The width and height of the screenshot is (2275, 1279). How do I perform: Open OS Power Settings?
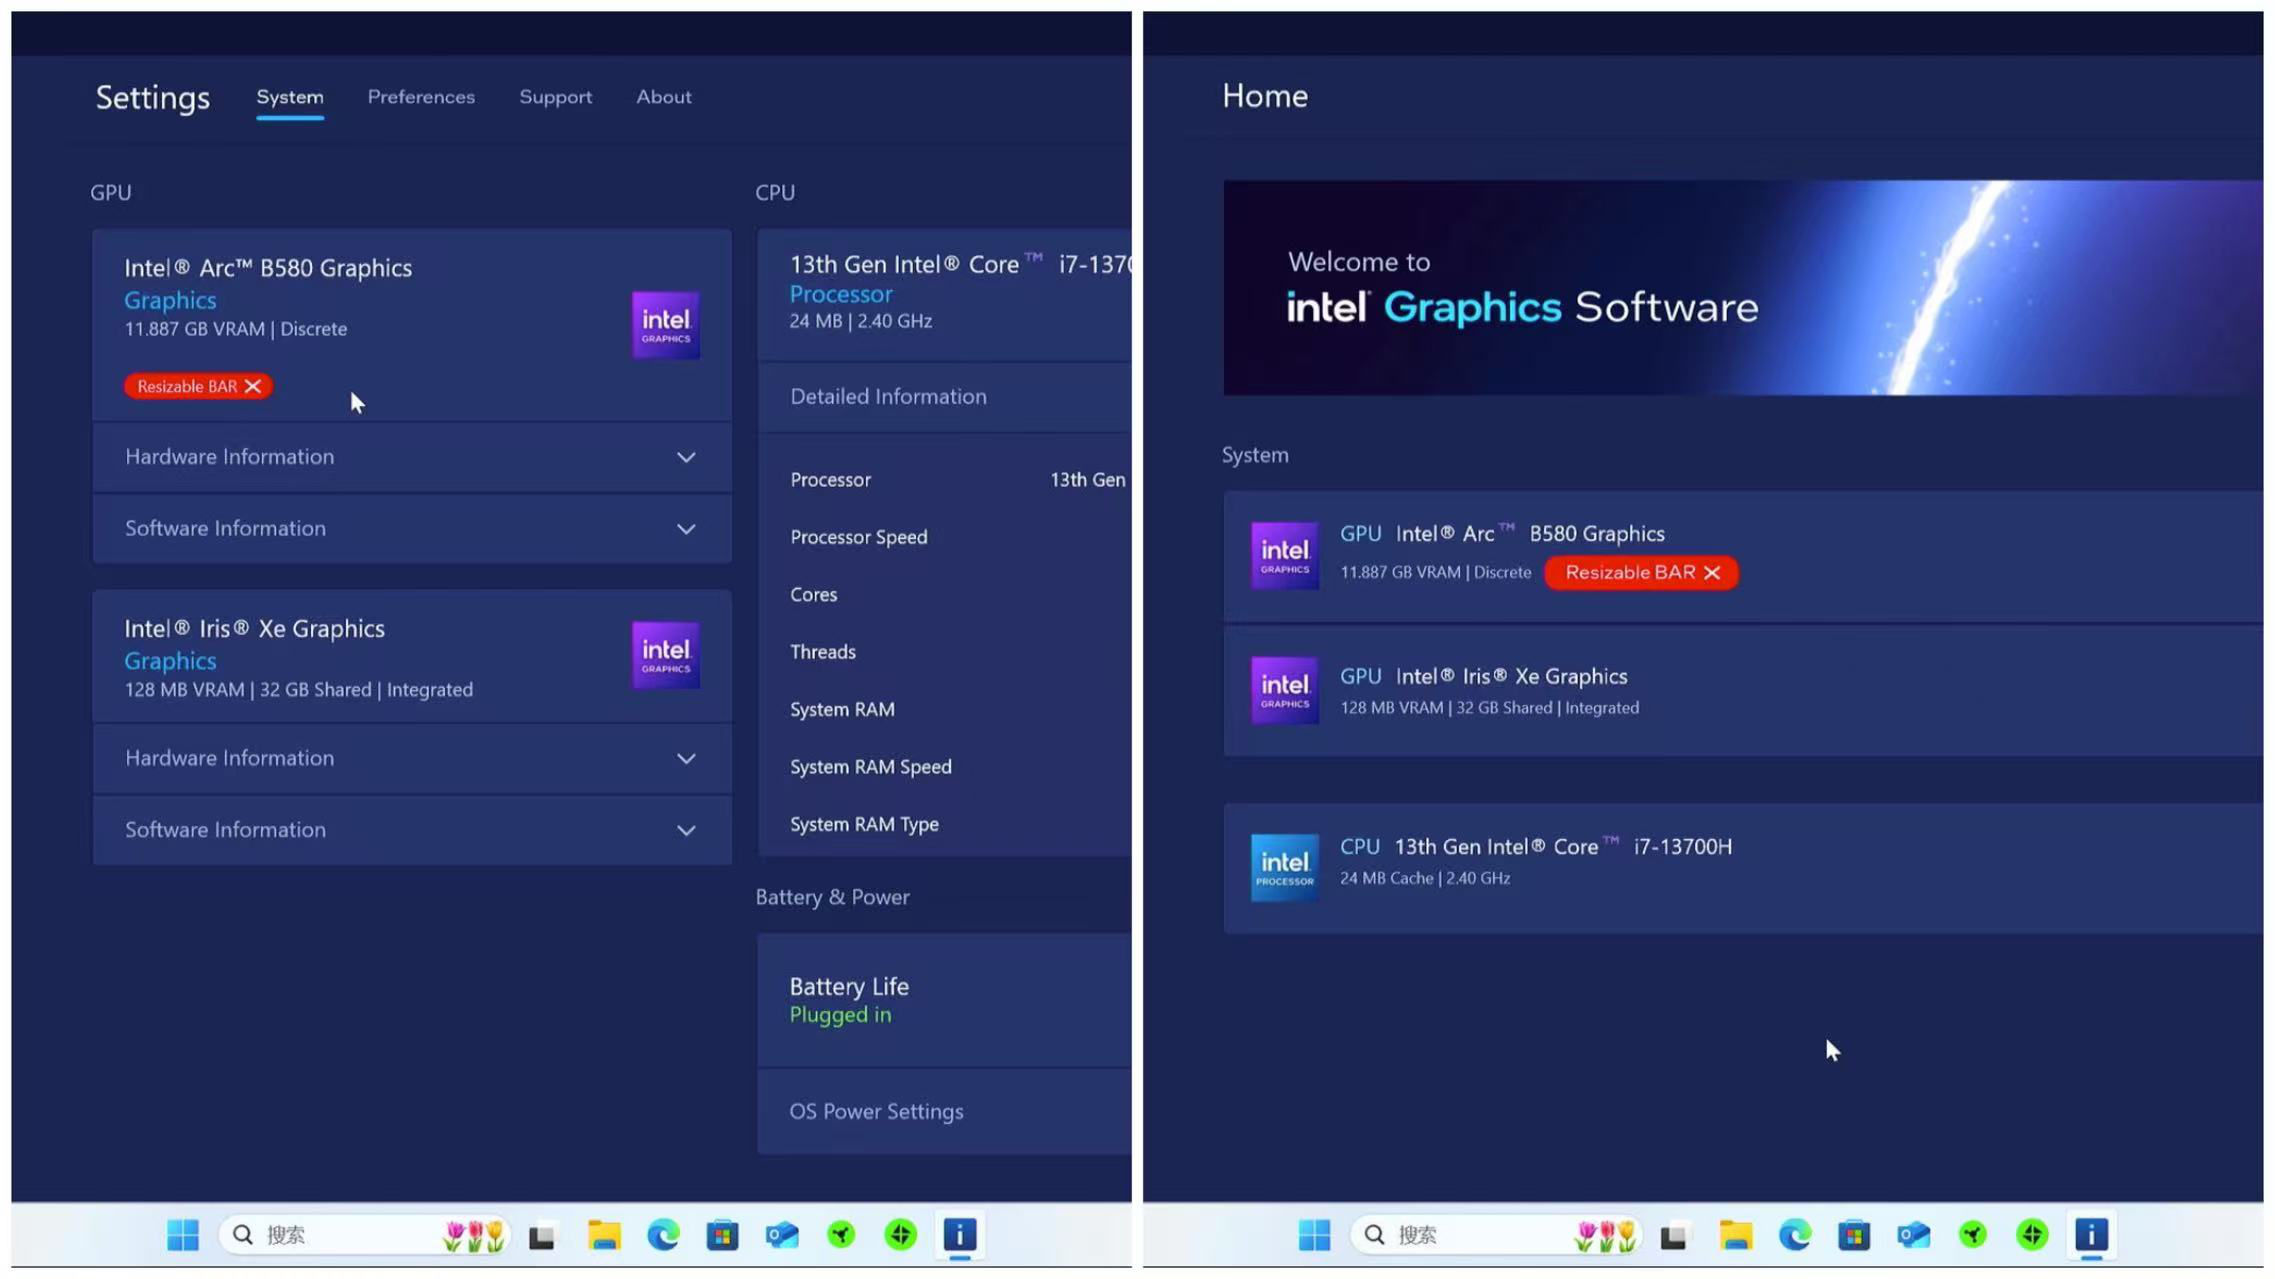coord(944,1112)
